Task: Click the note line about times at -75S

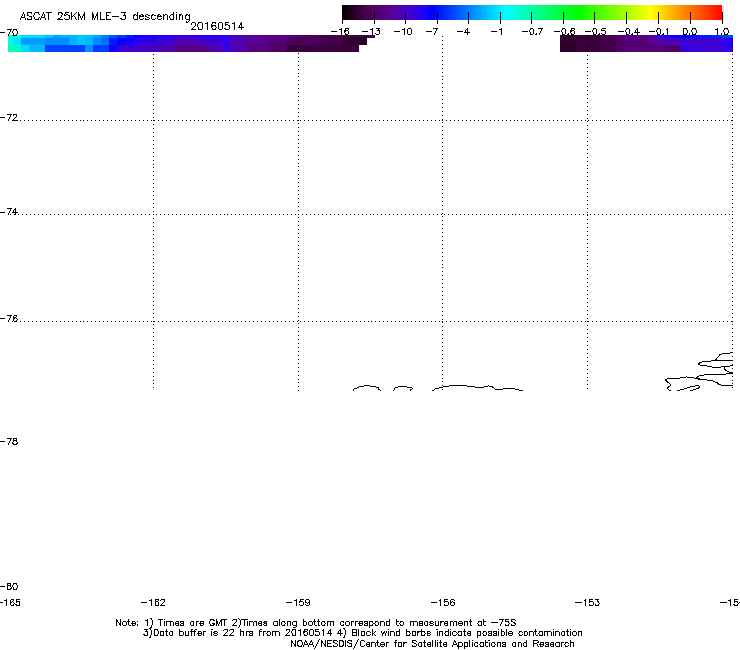Action: pos(316,623)
